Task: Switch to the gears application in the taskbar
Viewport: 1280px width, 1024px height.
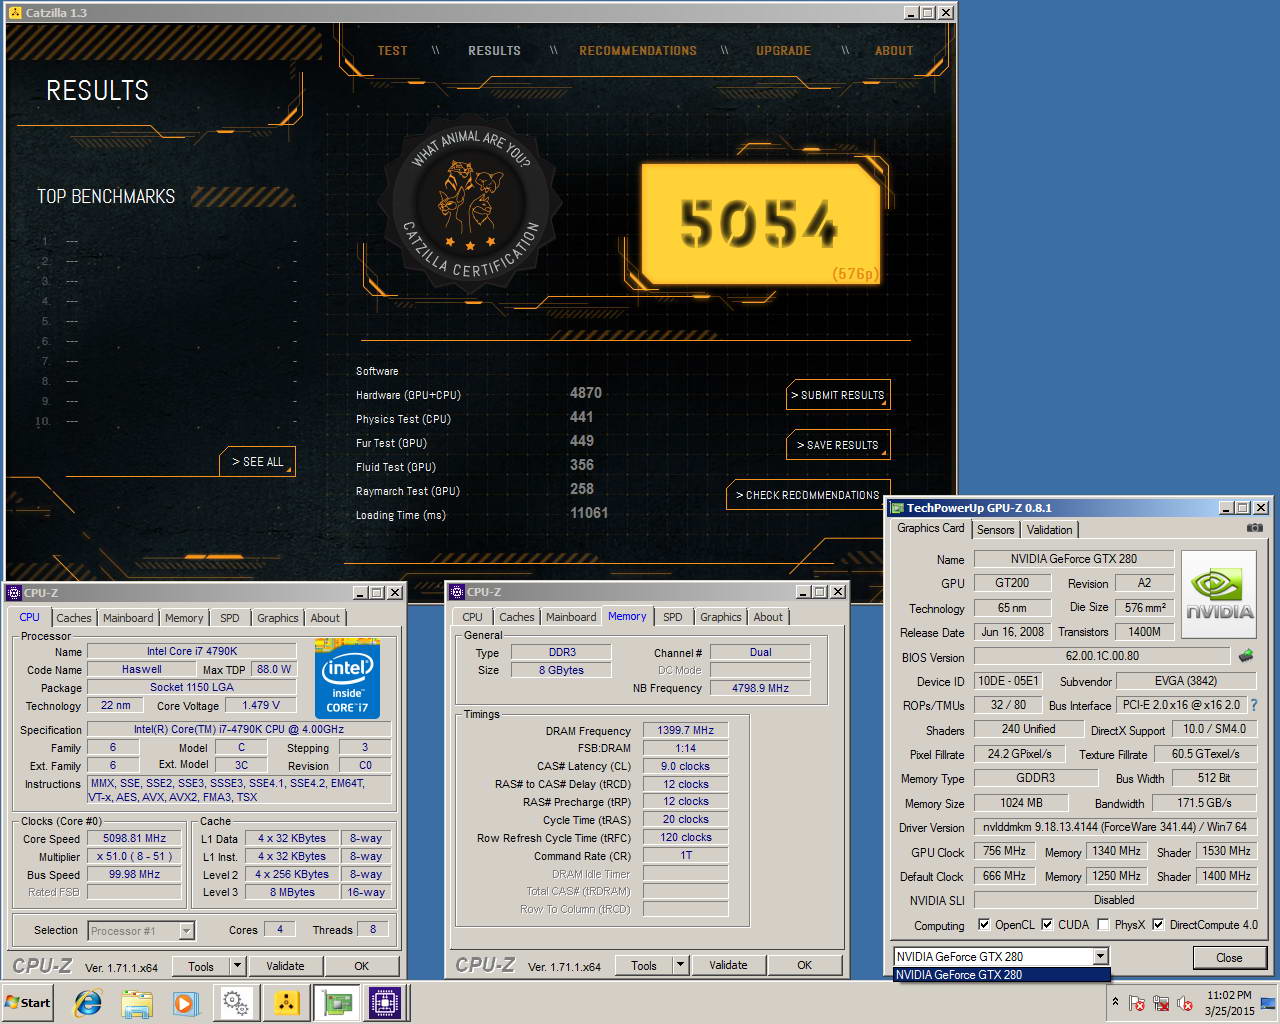Action: [236, 1002]
